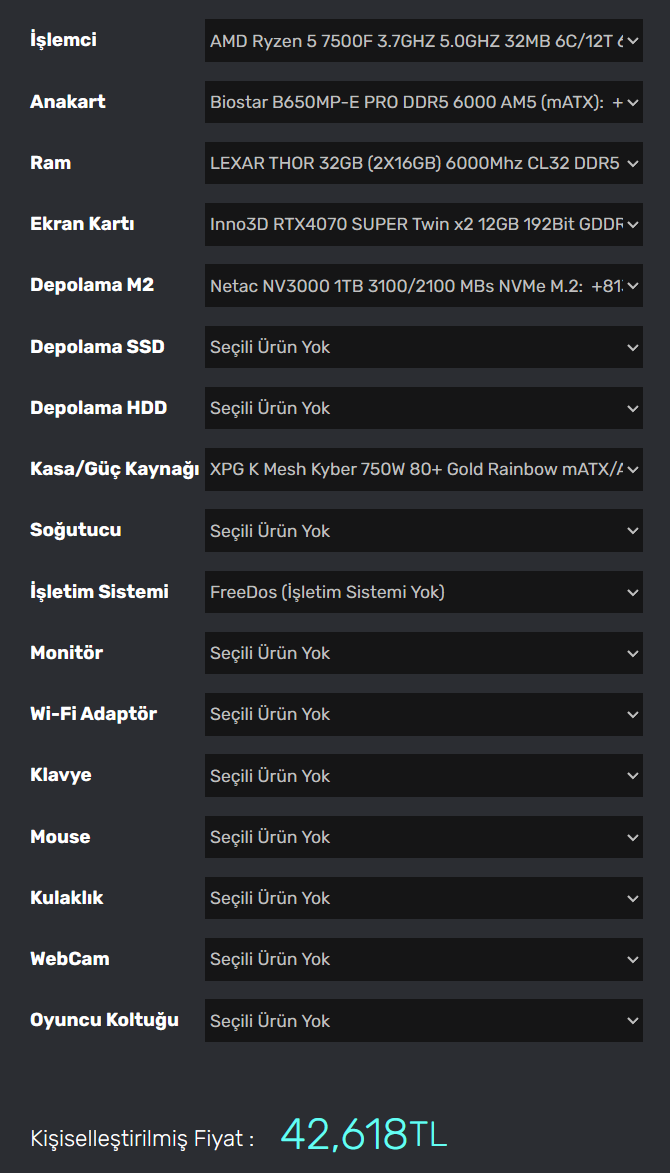The image size is (670, 1173).
Task: Open the Depolama HDD dropdown
Action: [423, 408]
